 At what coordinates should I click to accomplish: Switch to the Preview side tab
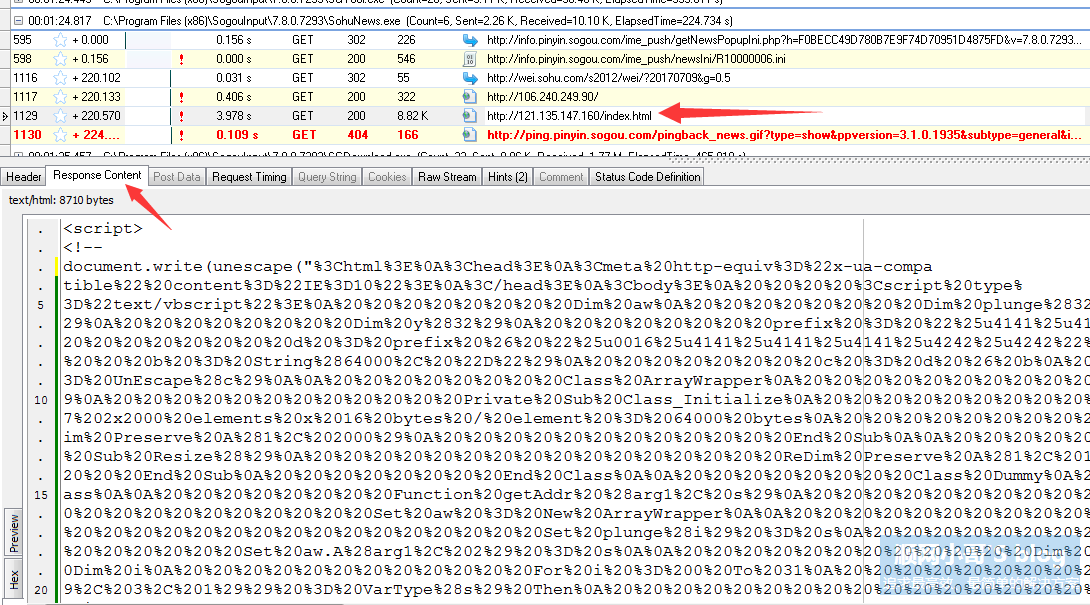tap(14, 533)
